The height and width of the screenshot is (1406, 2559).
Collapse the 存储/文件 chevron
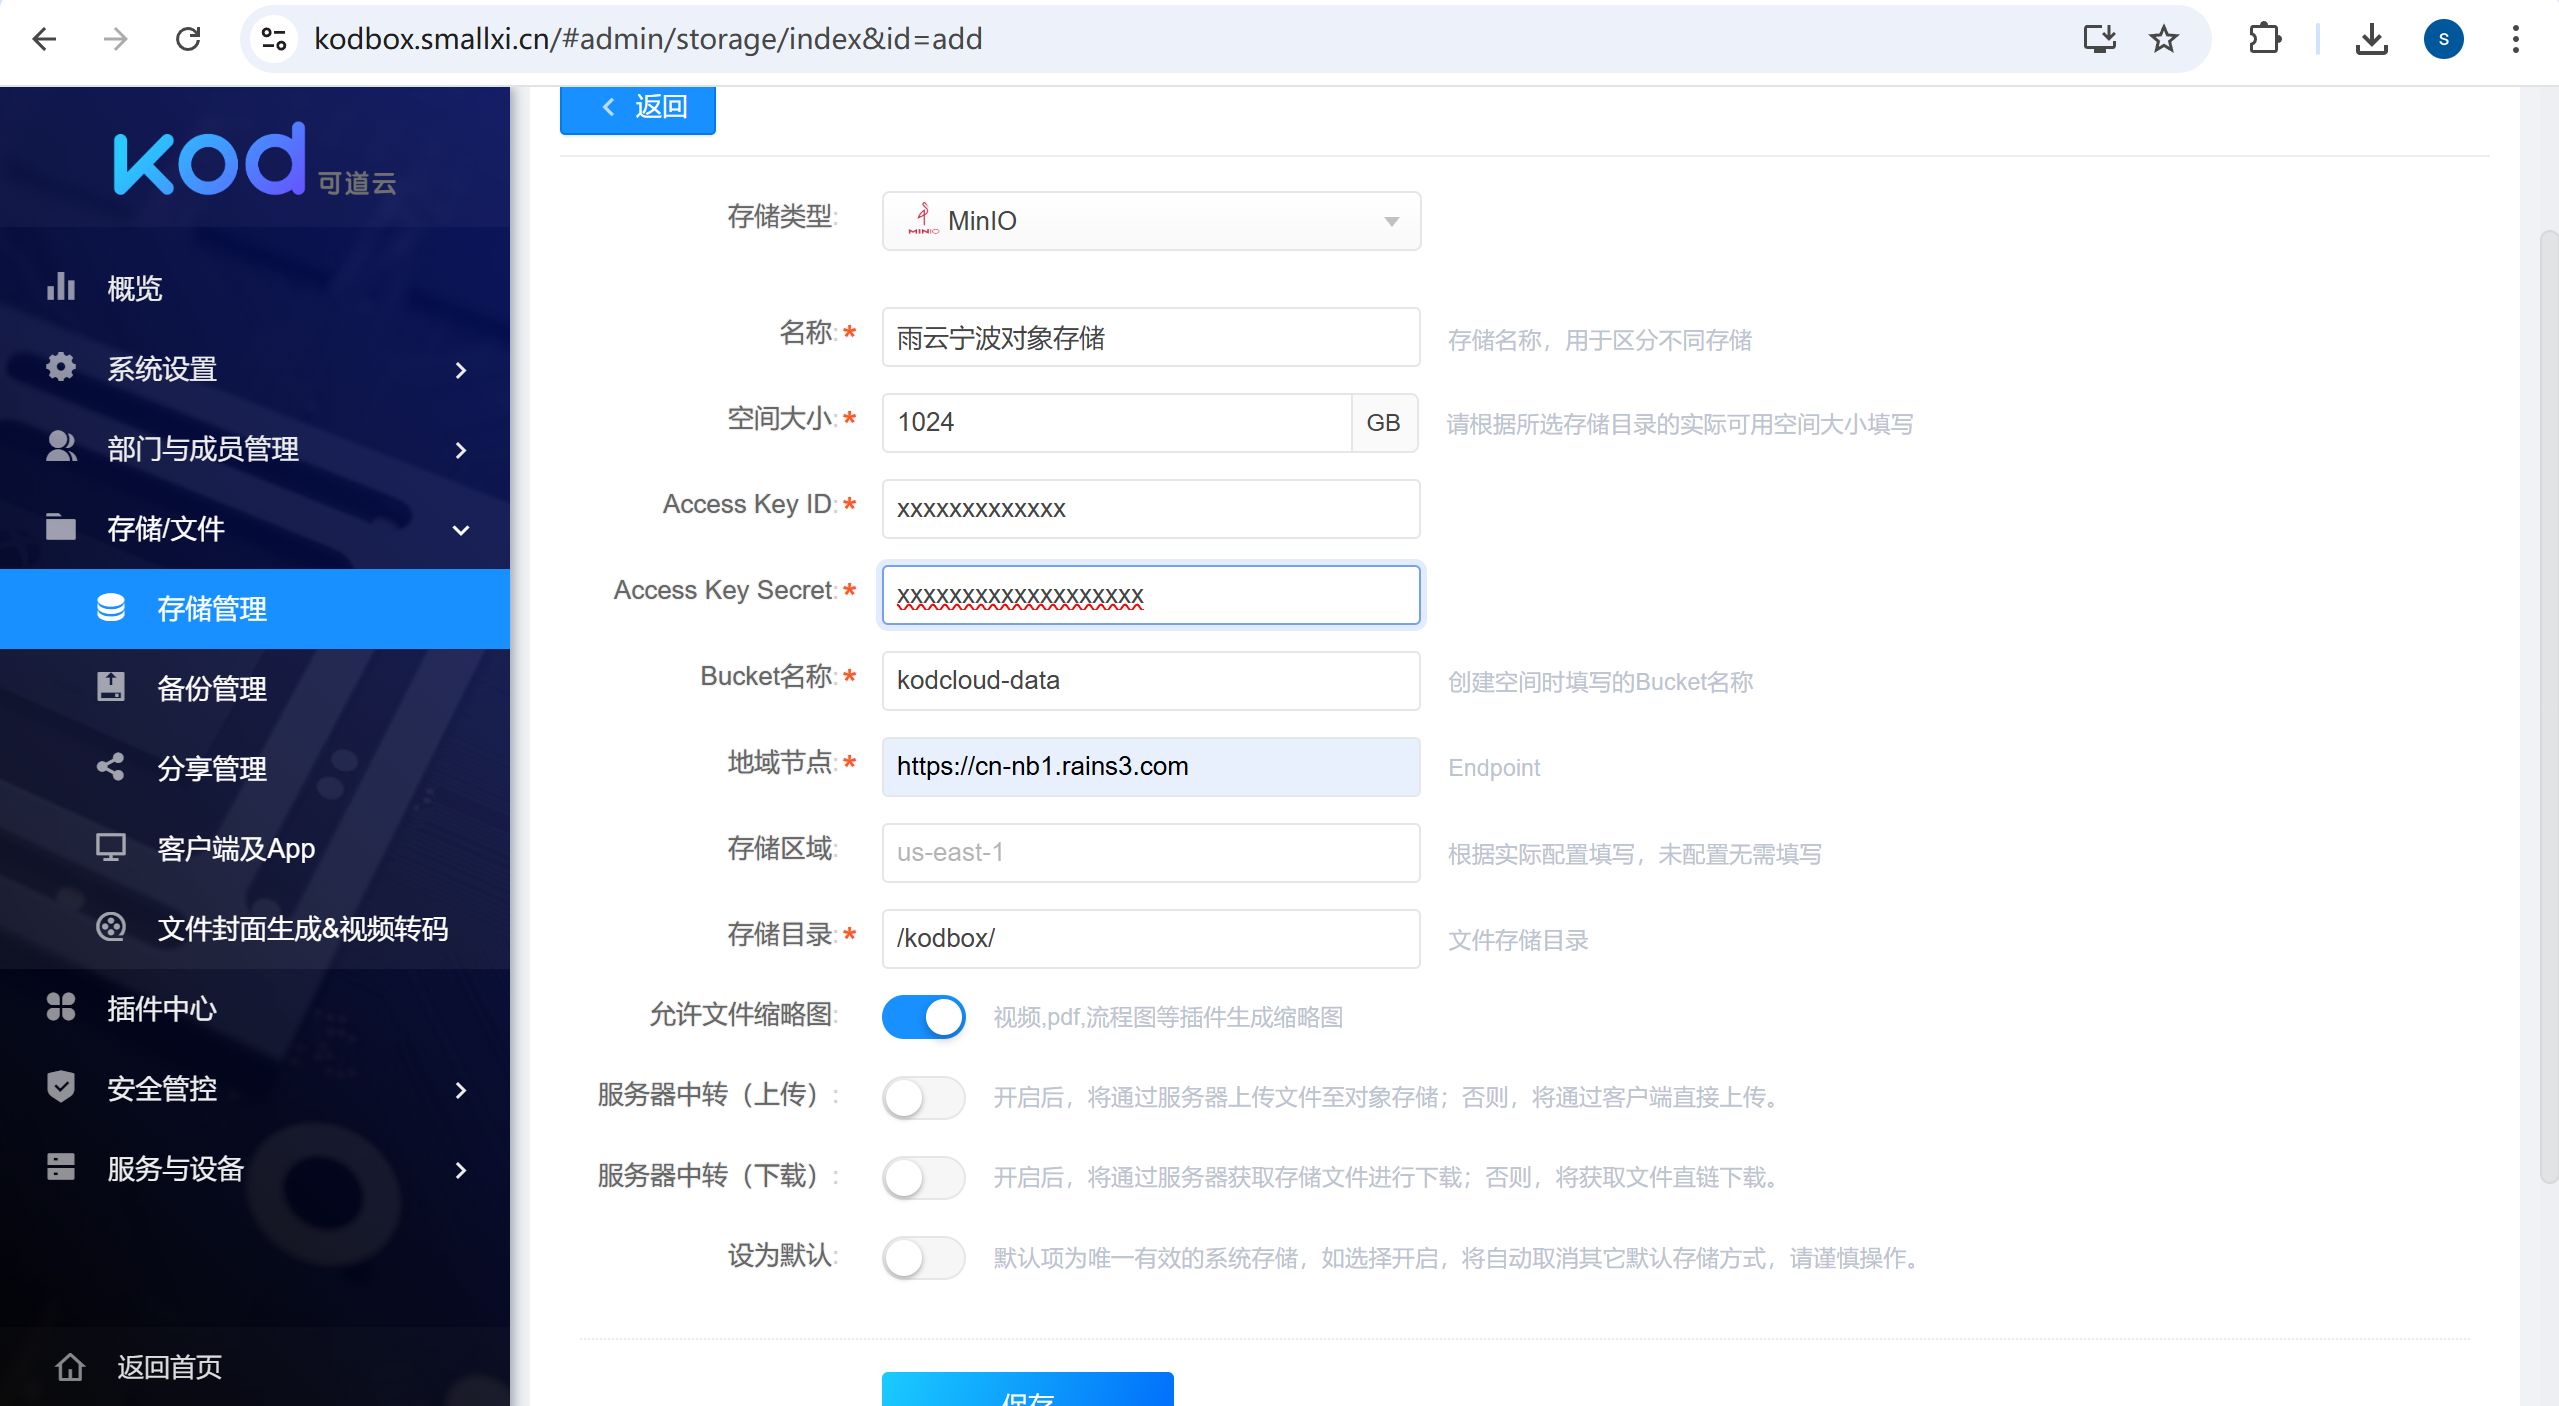(x=461, y=530)
